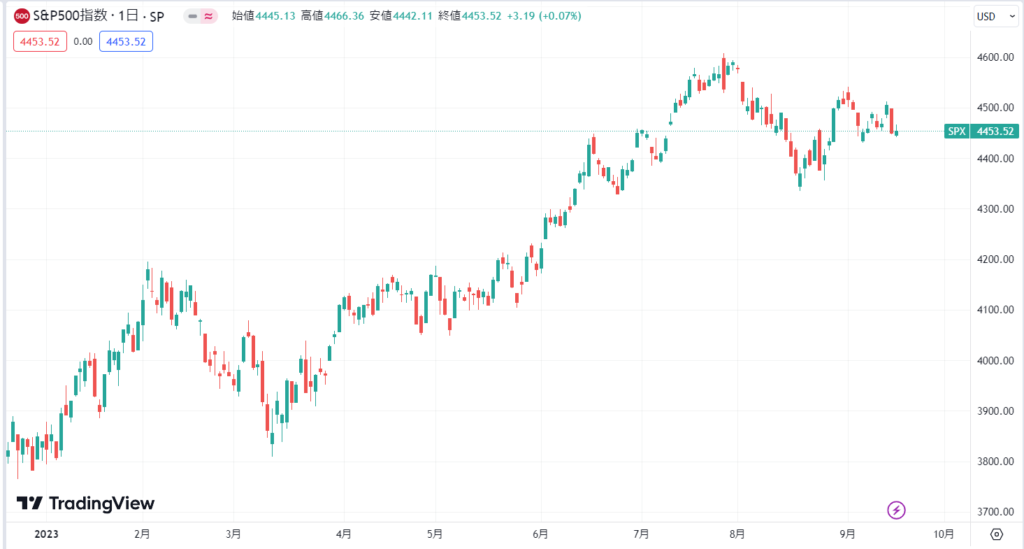Screen dimensions: 1024x549
Task: Click the 終値 4453.52 close value
Action: (470, 16)
